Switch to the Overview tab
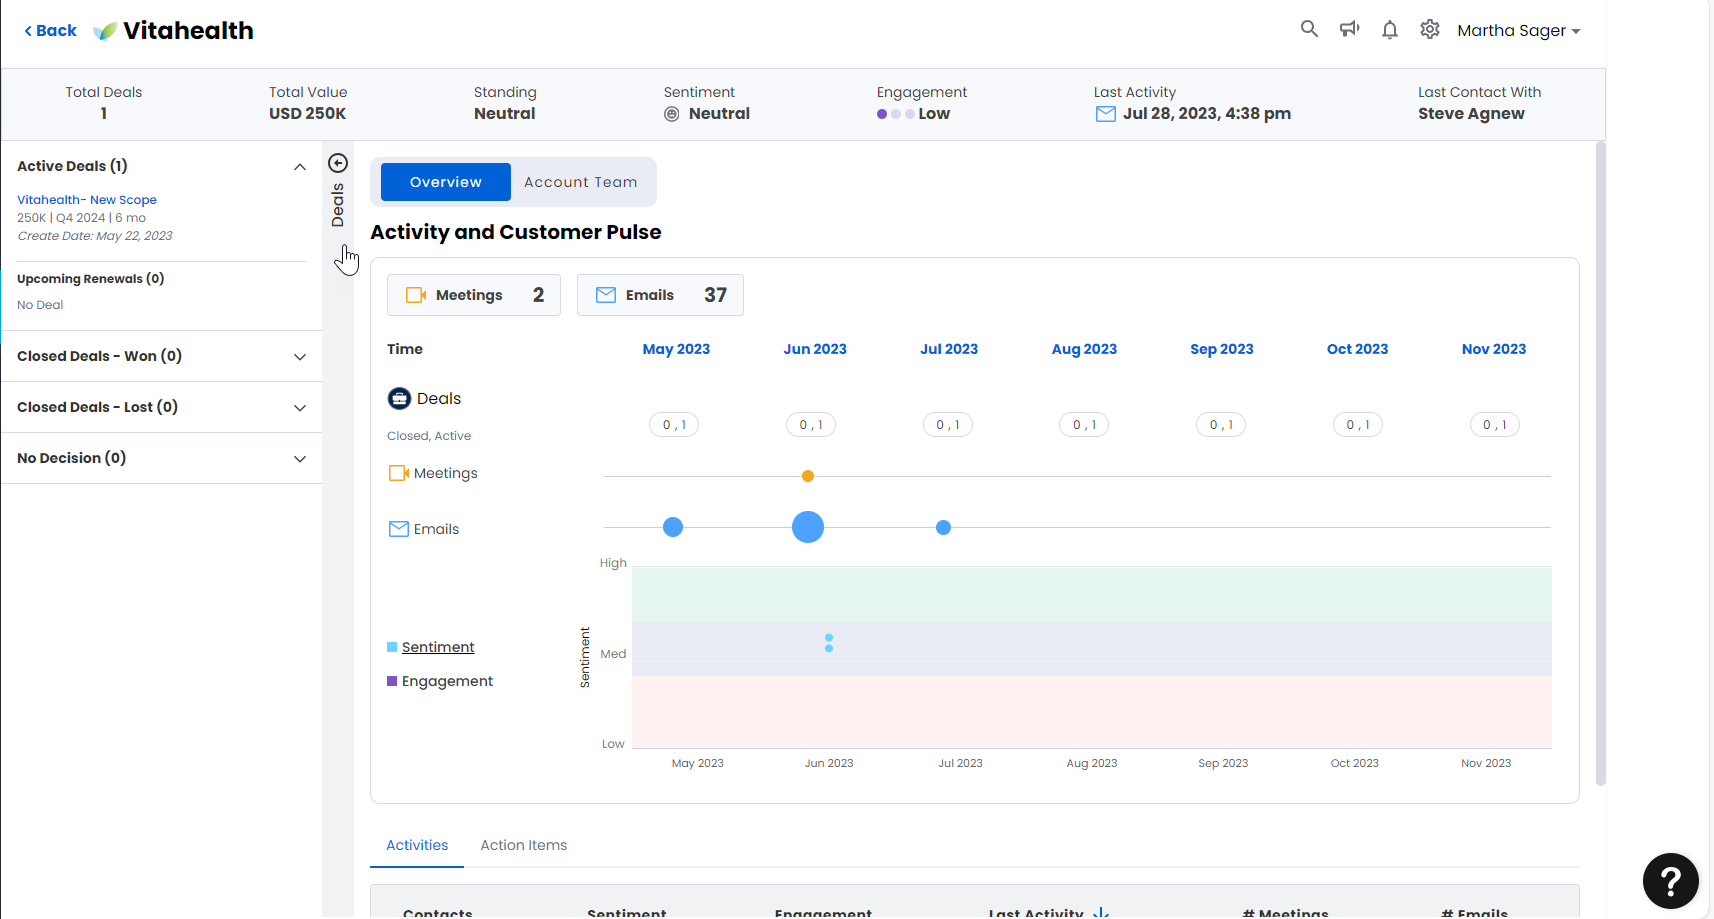The width and height of the screenshot is (1714, 919). (x=446, y=182)
